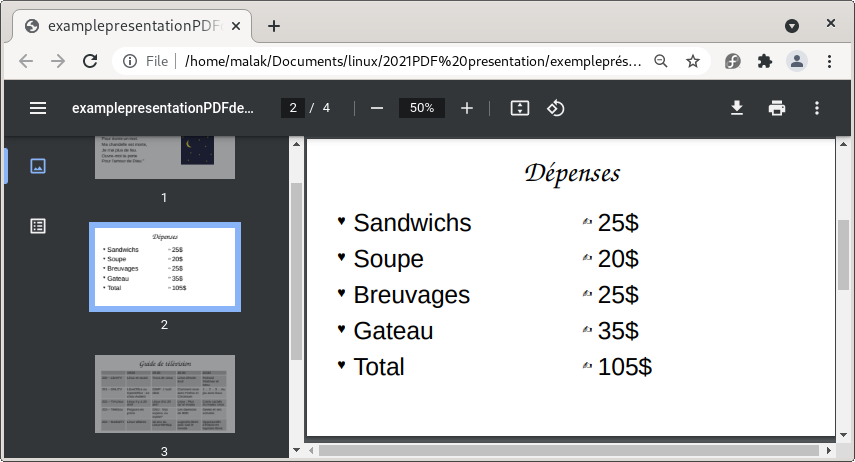Click the file path address bar
Viewport: 855px width, 462px height.
point(413,61)
